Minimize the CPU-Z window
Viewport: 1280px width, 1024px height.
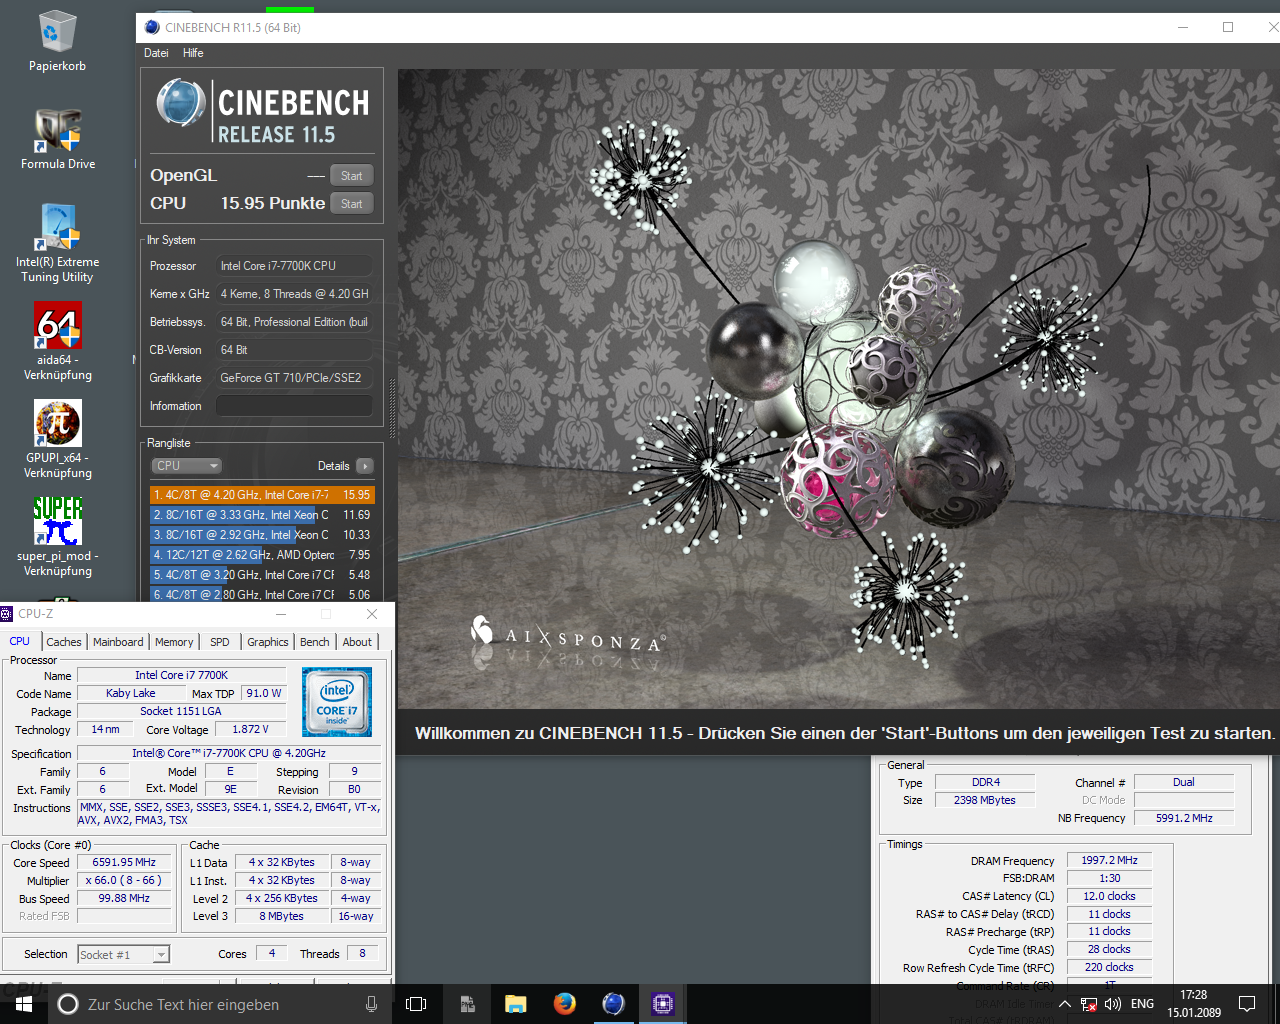281,614
